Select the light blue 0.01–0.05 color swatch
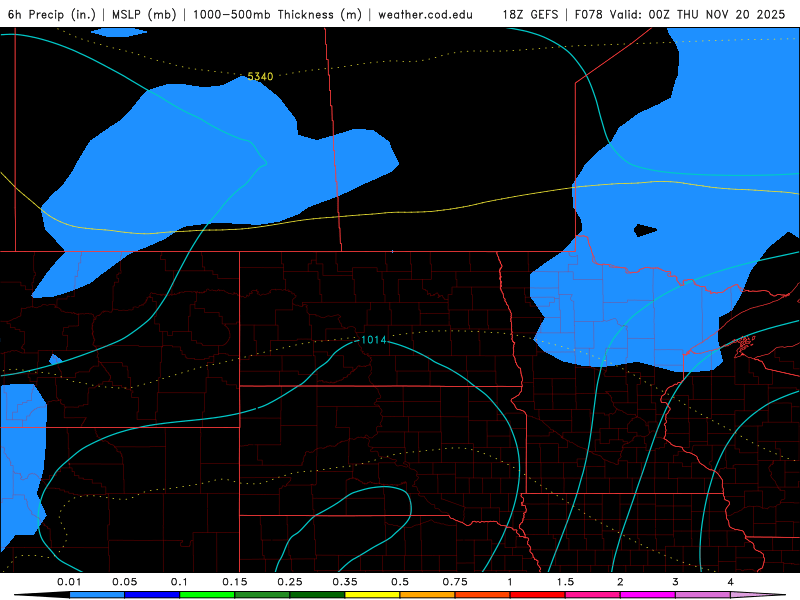Viewport: 800px width, 600px height. click(97, 595)
